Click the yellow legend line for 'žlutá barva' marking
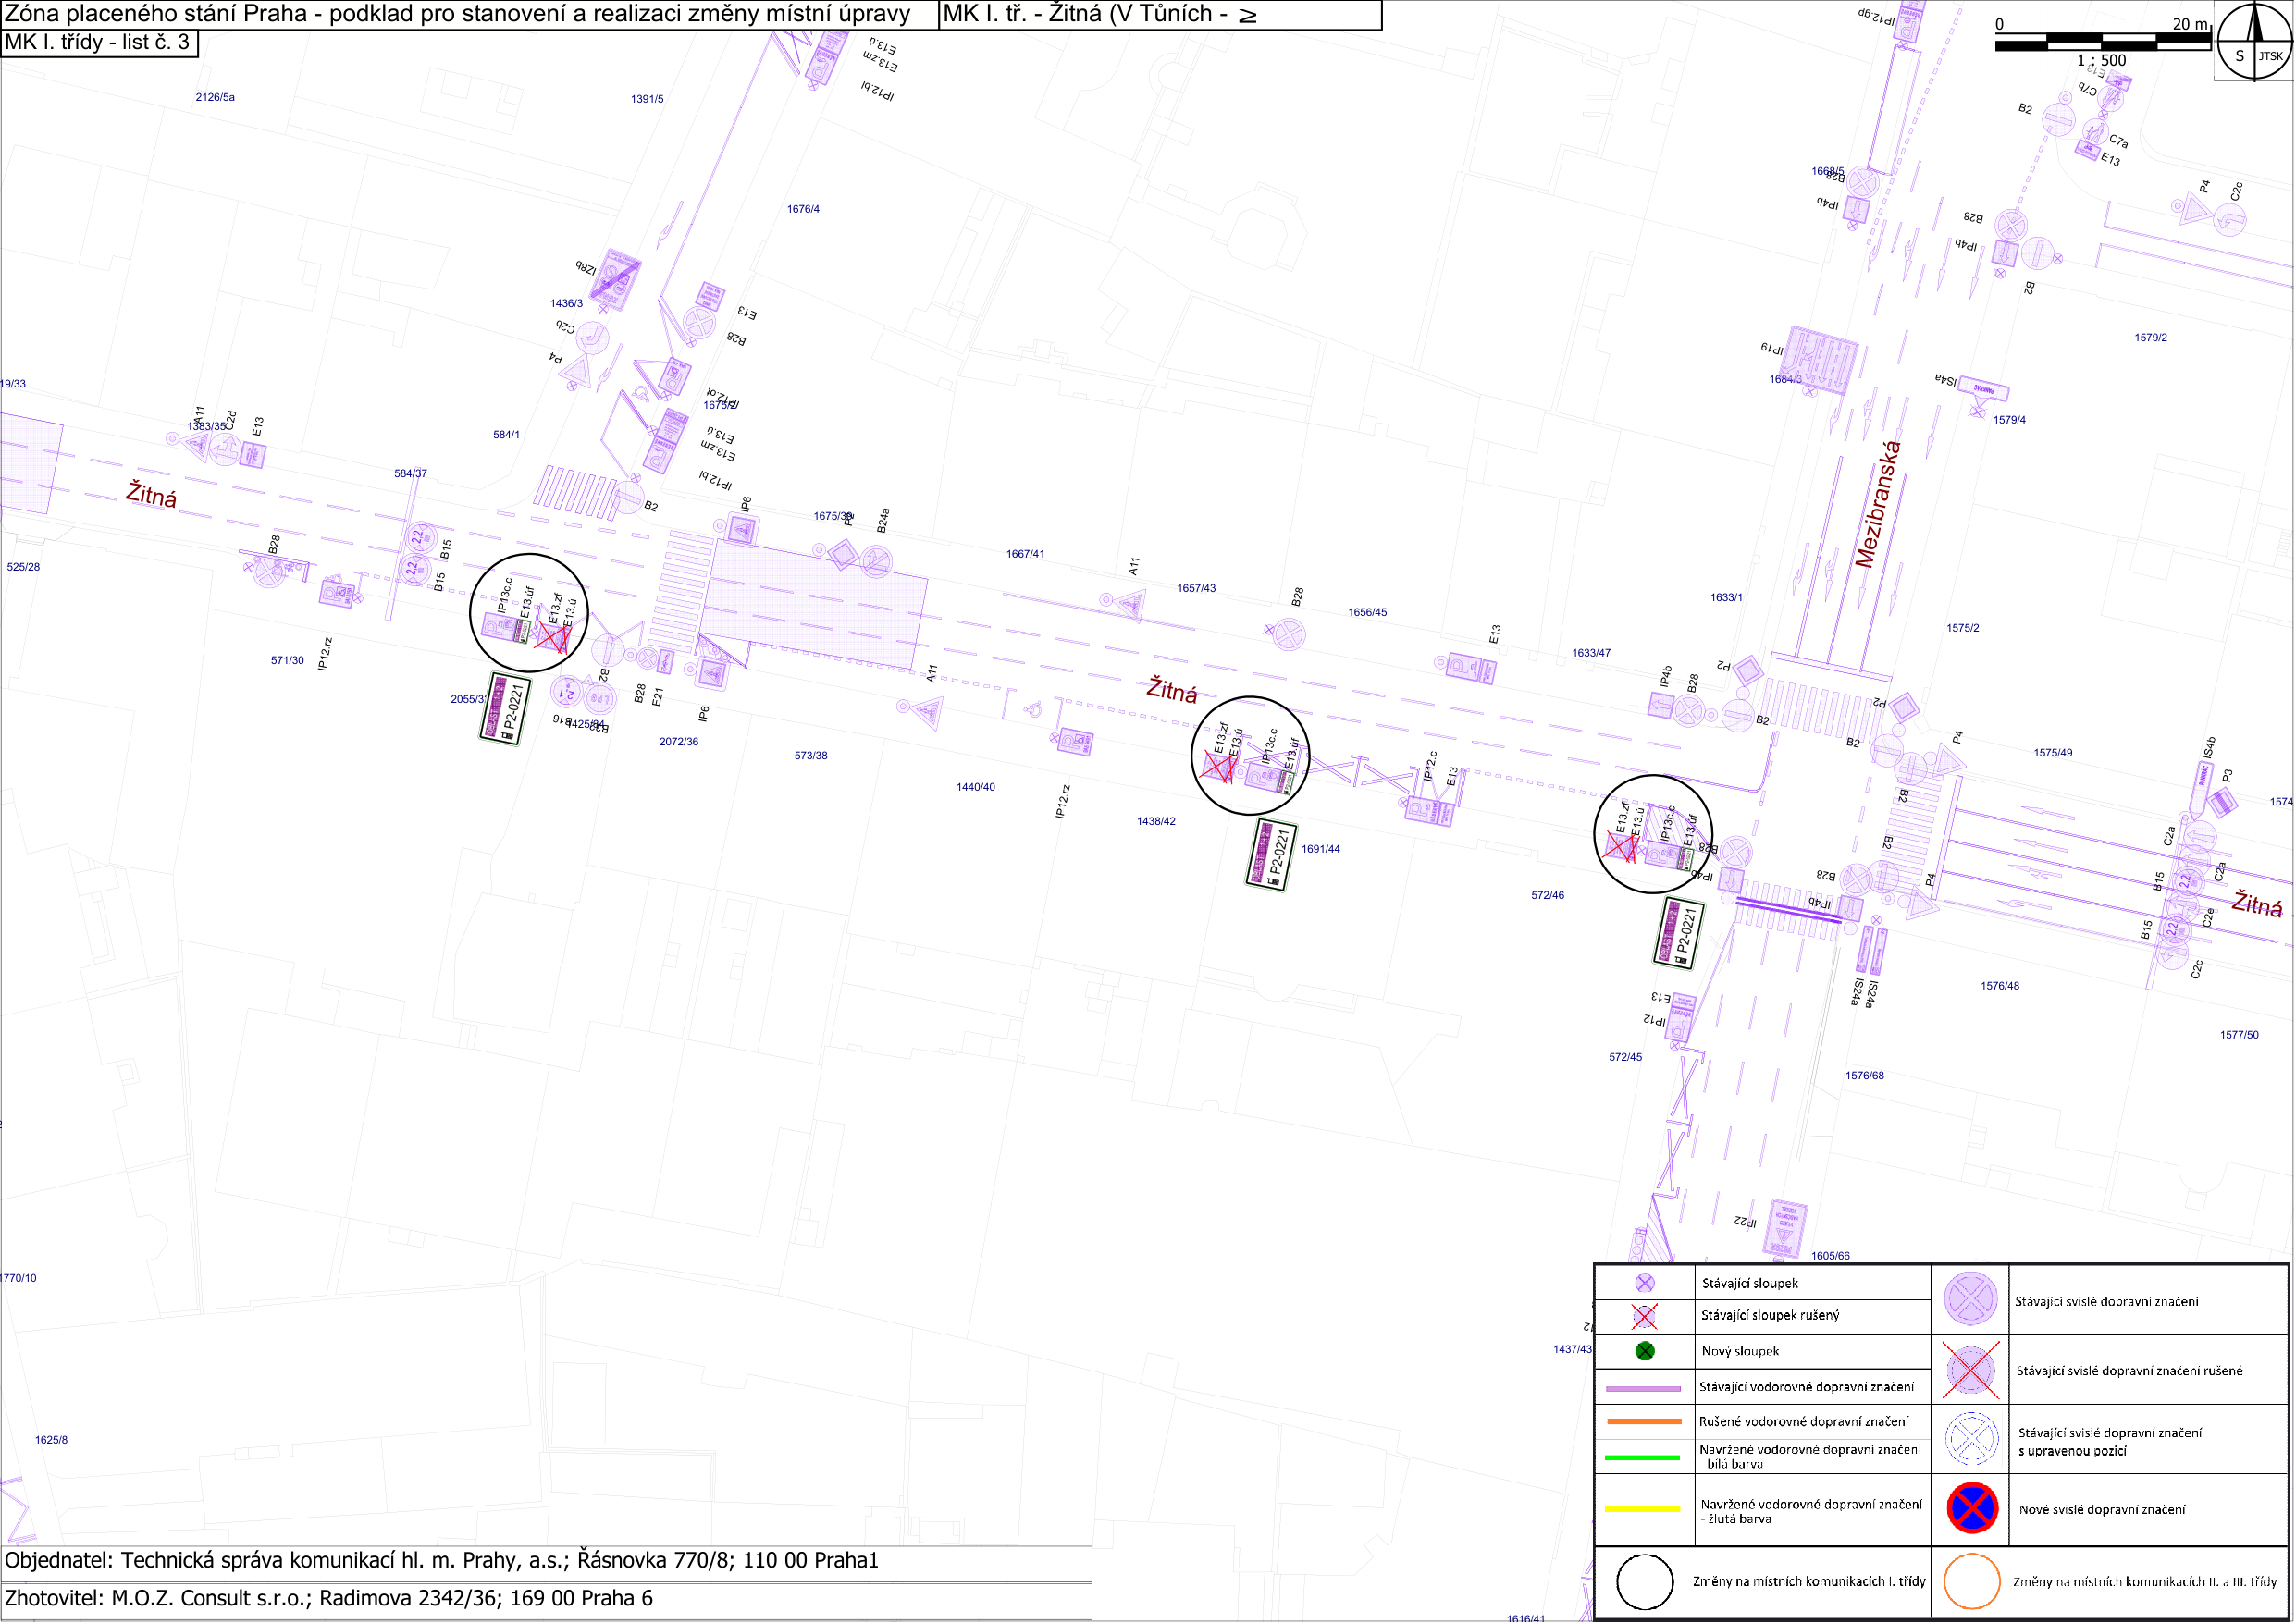Screen dimensions: 2296x1623 click(1643, 1509)
